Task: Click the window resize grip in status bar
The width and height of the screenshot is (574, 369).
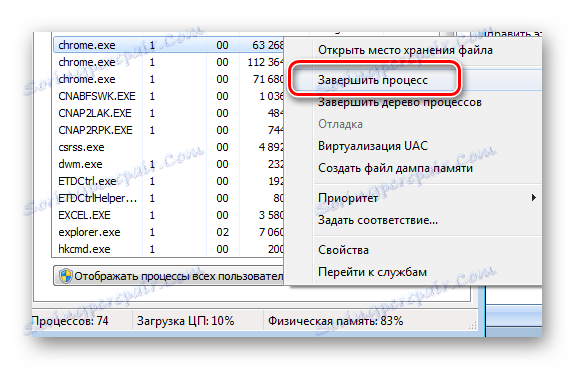Action: [x=473, y=325]
